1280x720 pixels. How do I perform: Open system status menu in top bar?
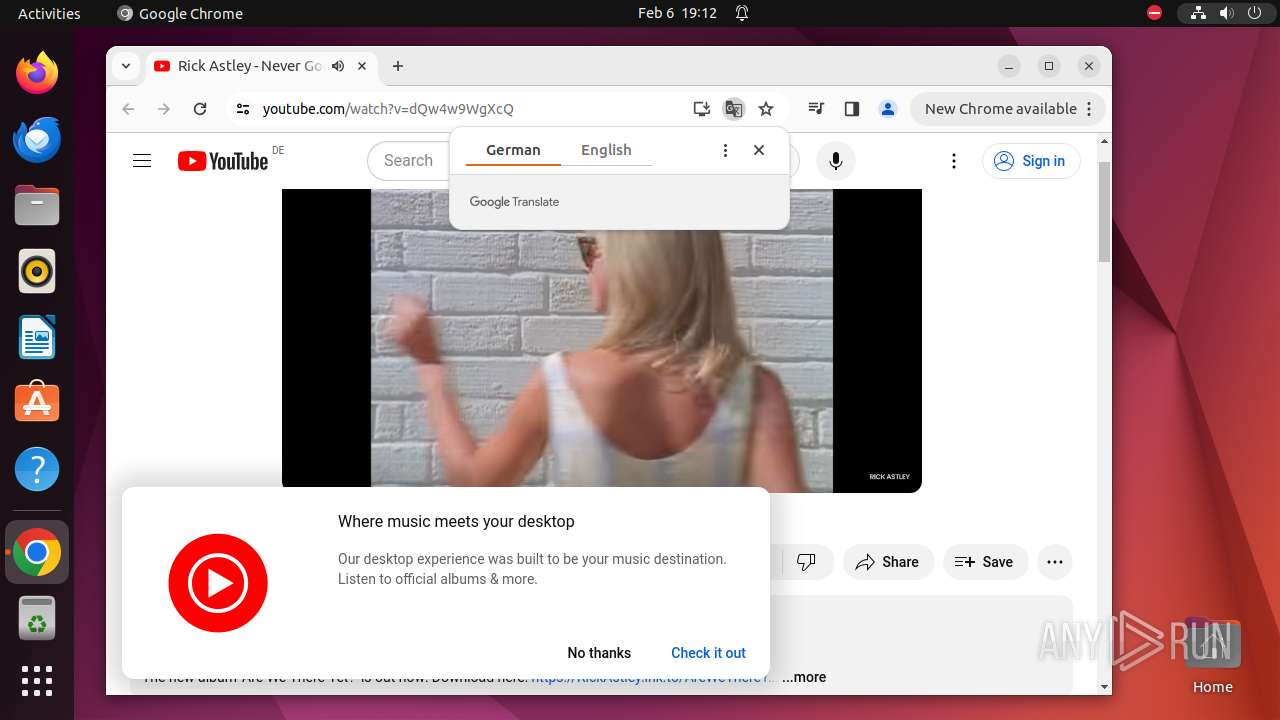[1226, 13]
